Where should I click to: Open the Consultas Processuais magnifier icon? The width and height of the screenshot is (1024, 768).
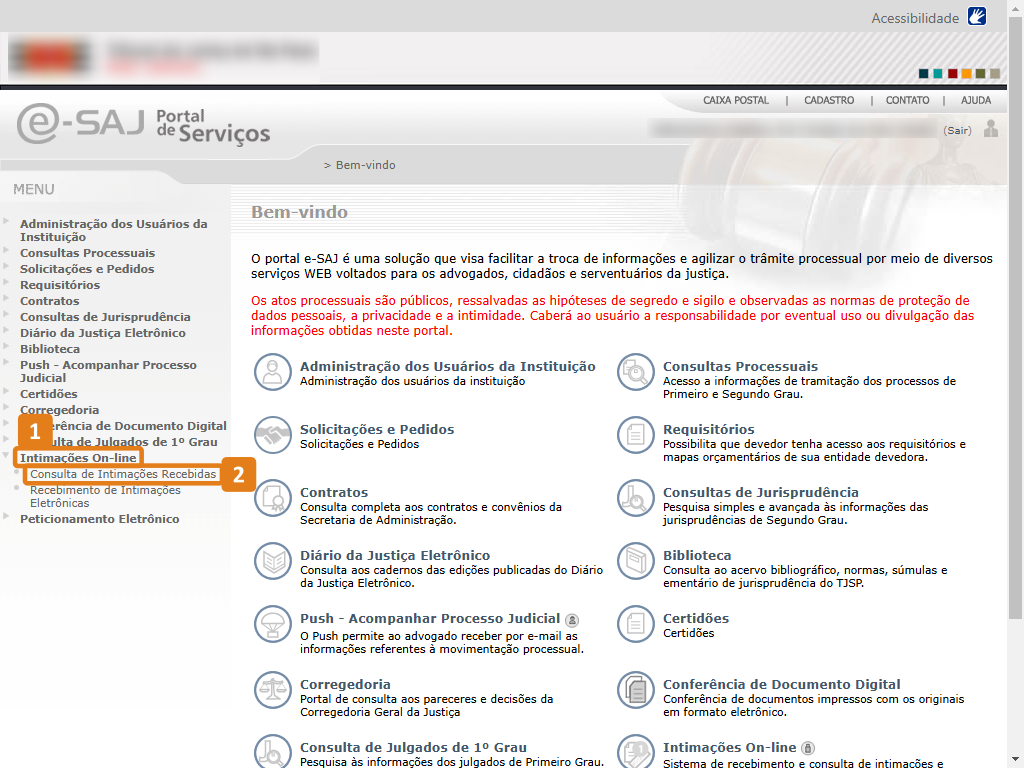(x=636, y=370)
